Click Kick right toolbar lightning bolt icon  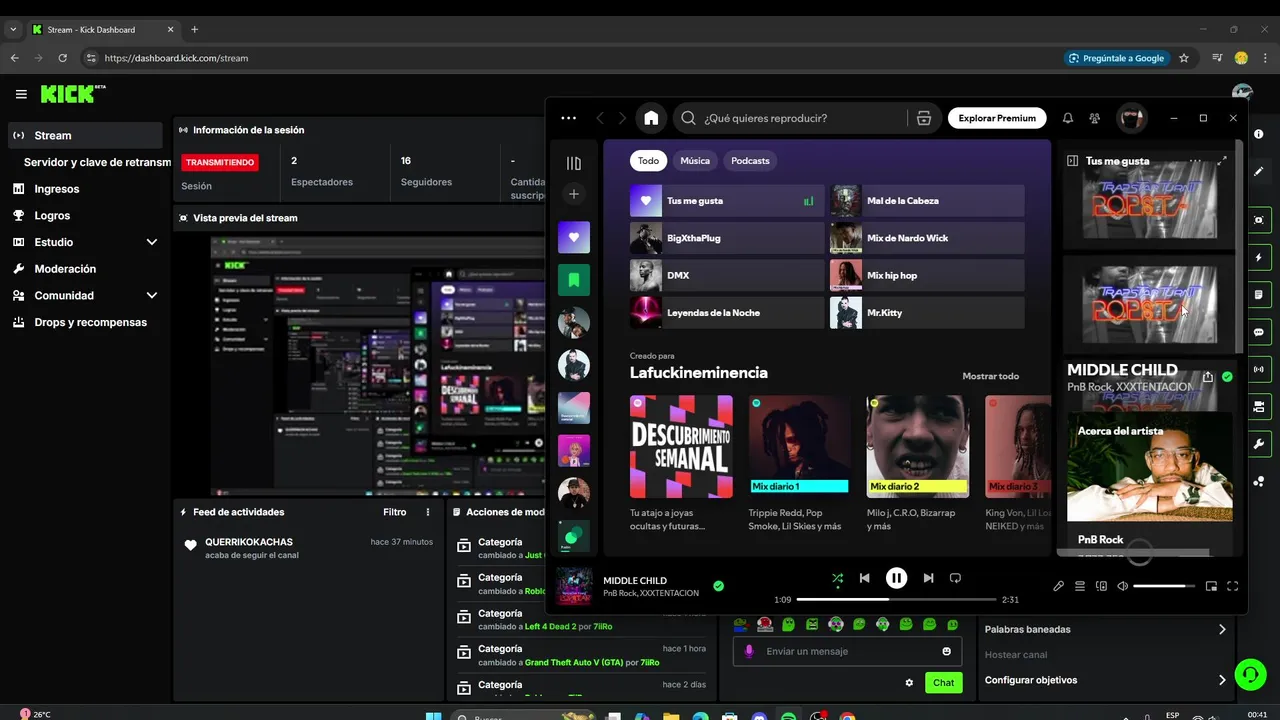(x=1258, y=257)
